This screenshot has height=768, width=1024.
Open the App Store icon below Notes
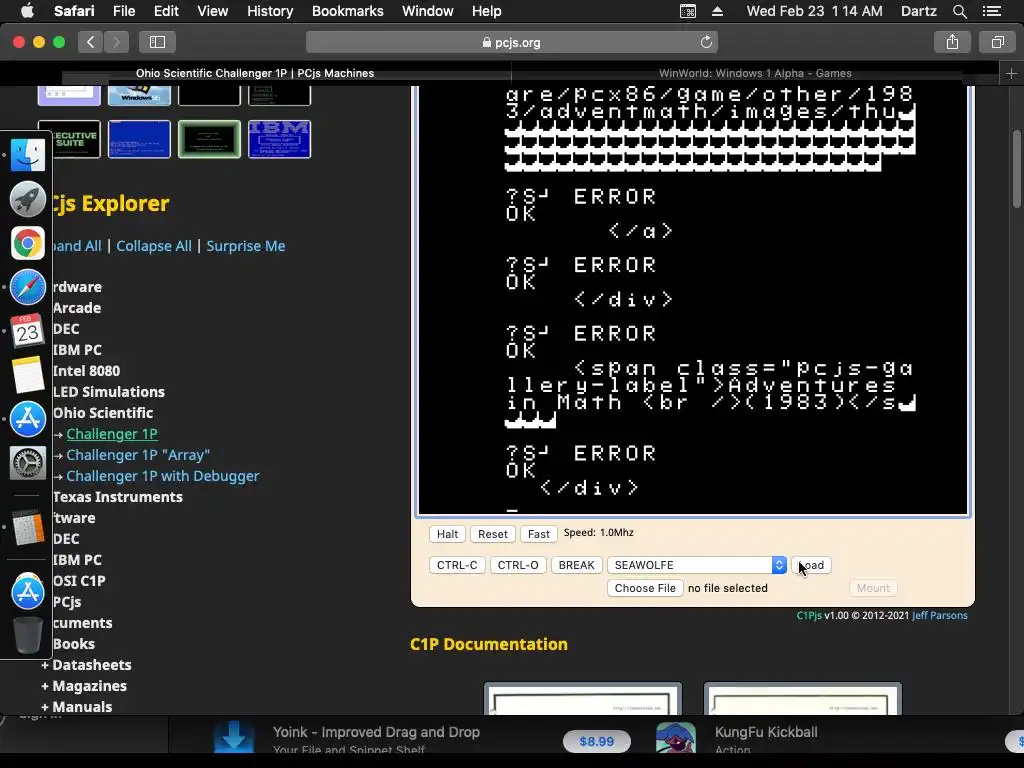27,419
